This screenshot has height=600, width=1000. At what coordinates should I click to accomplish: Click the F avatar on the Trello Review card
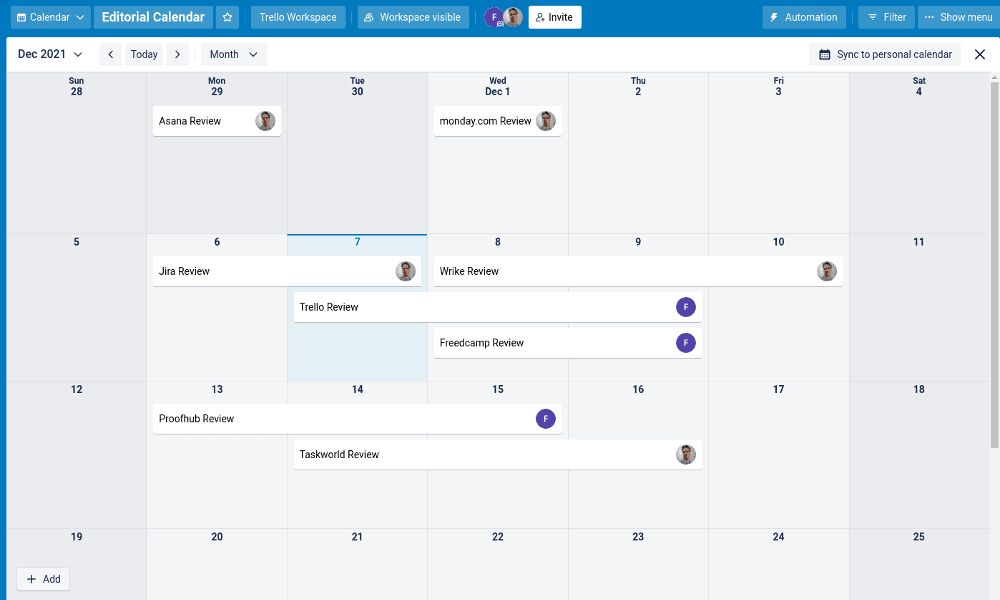point(685,307)
